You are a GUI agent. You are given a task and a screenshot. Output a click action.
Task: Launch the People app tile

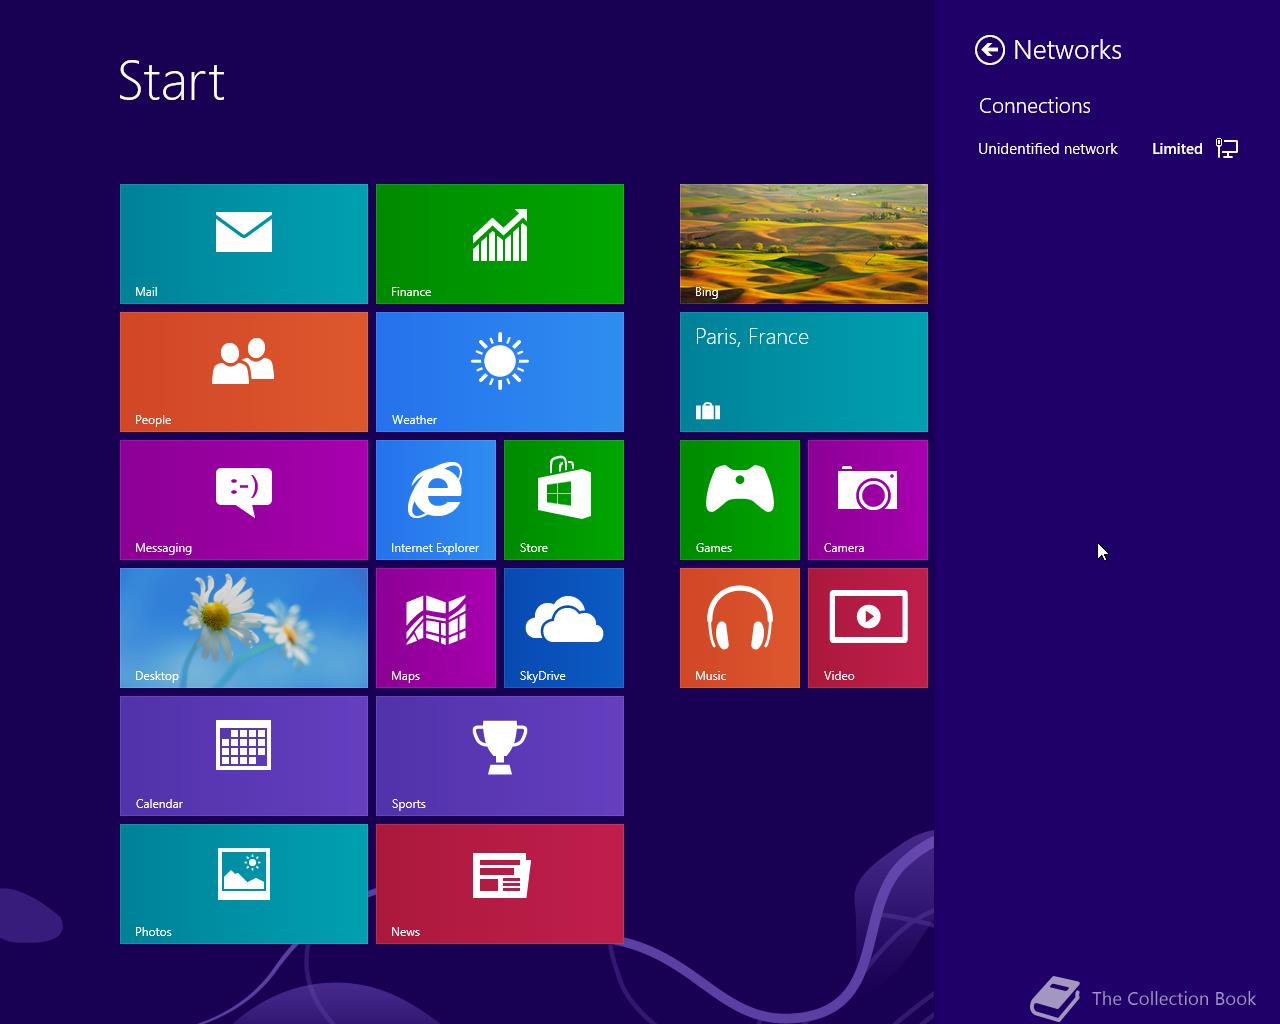pyautogui.click(x=244, y=372)
